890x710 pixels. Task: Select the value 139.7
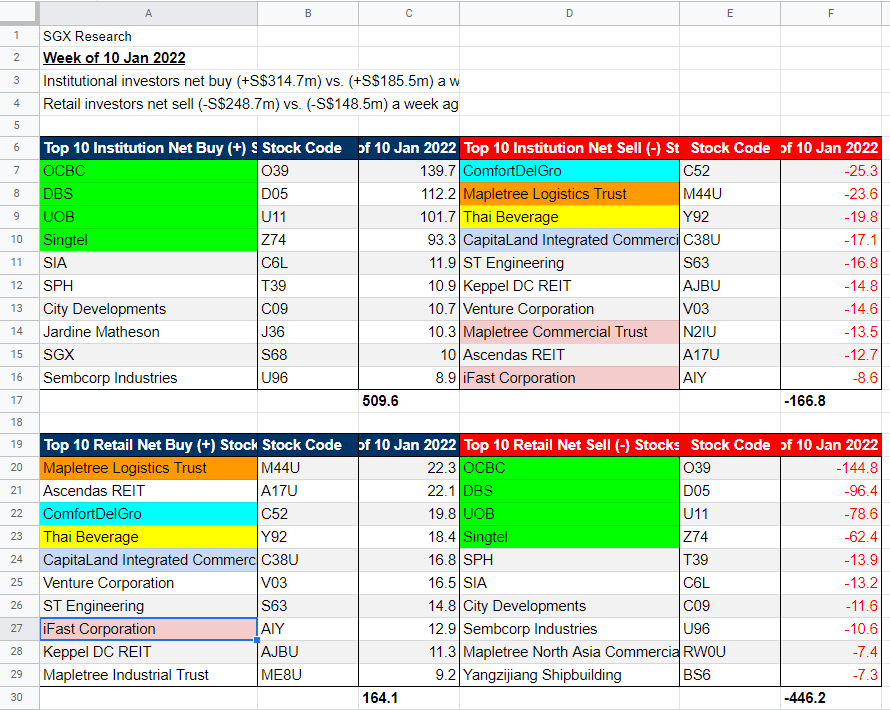pyautogui.click(x=409, y=171)
